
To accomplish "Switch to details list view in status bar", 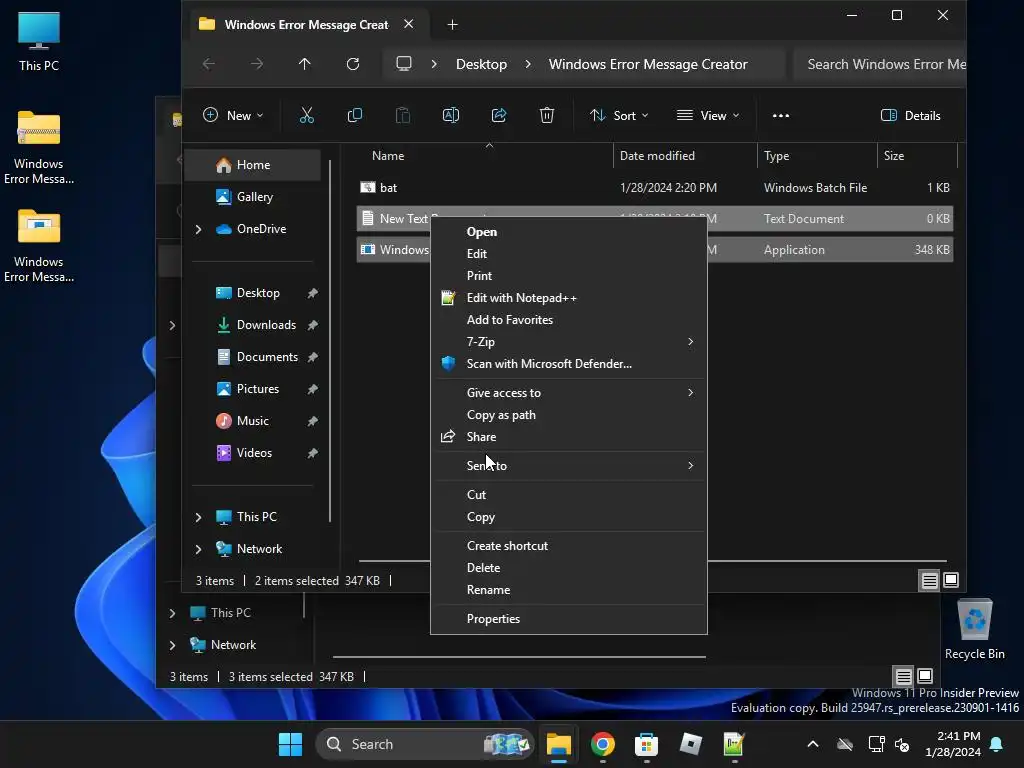I will (929, 580).
